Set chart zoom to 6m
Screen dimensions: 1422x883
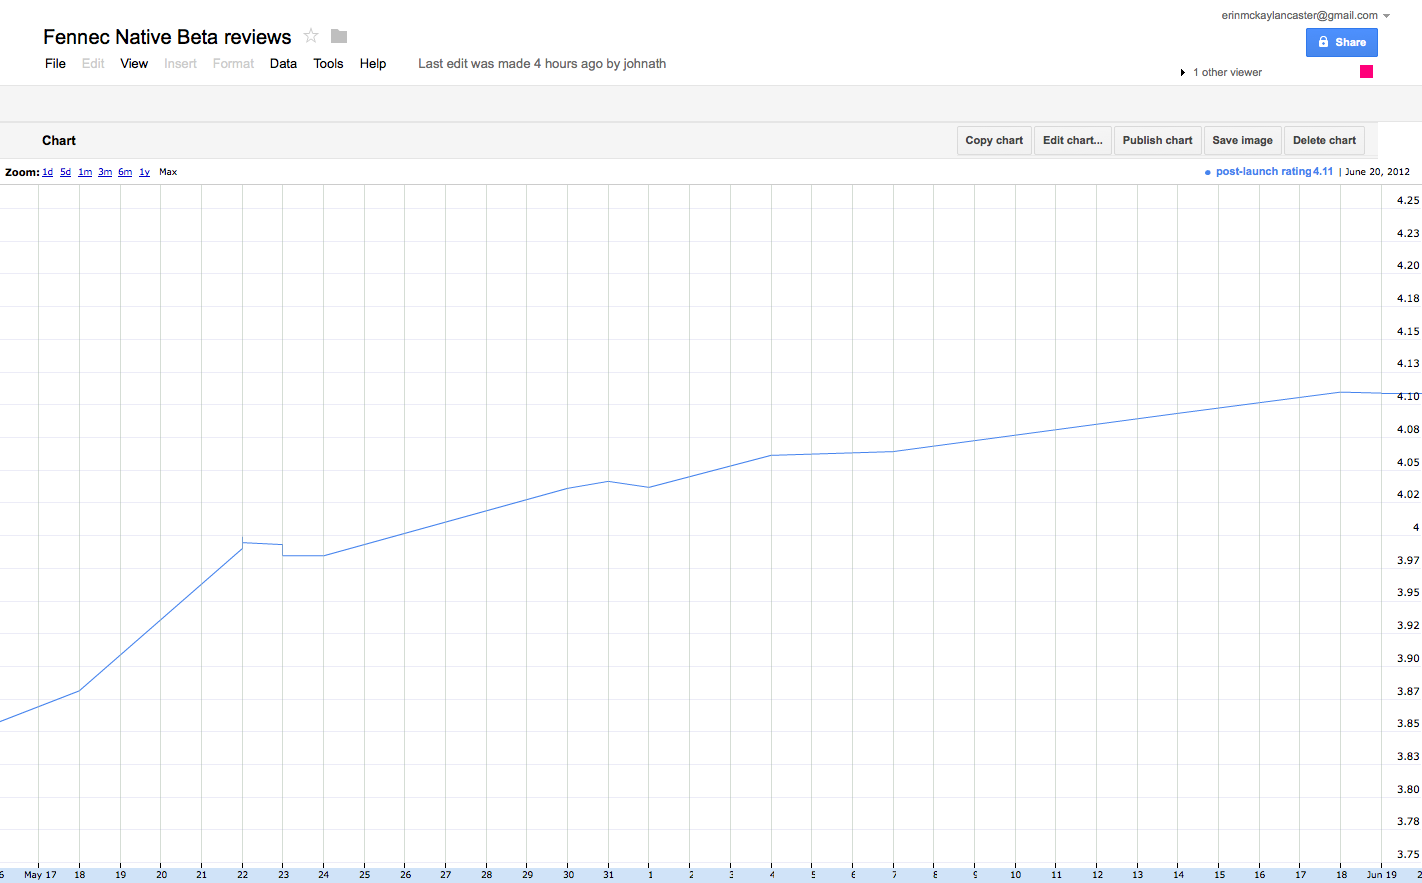pos(125,172)
